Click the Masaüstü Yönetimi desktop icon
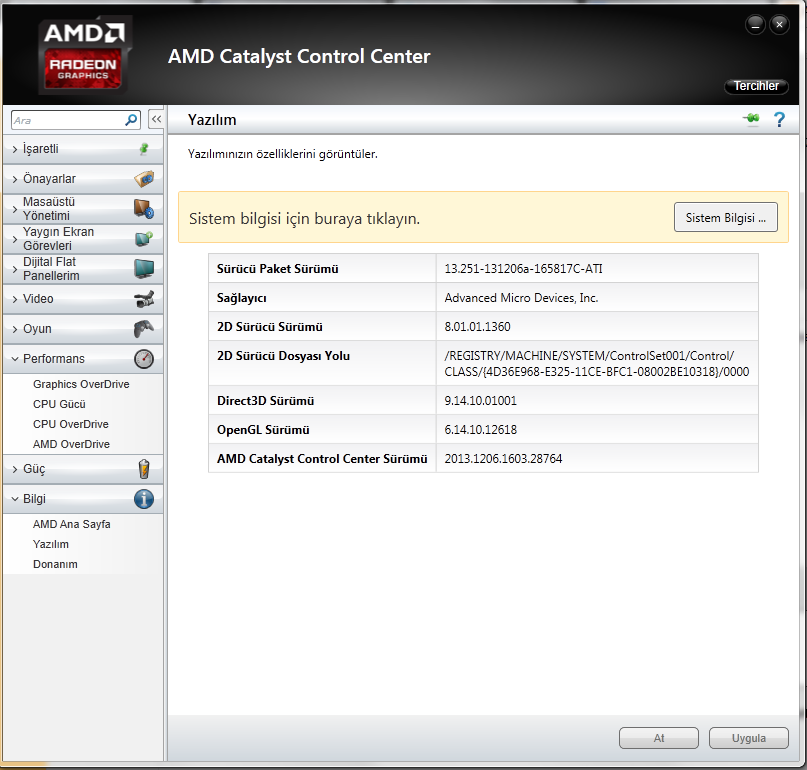807x770 pixels. click(x=144, y=208)
